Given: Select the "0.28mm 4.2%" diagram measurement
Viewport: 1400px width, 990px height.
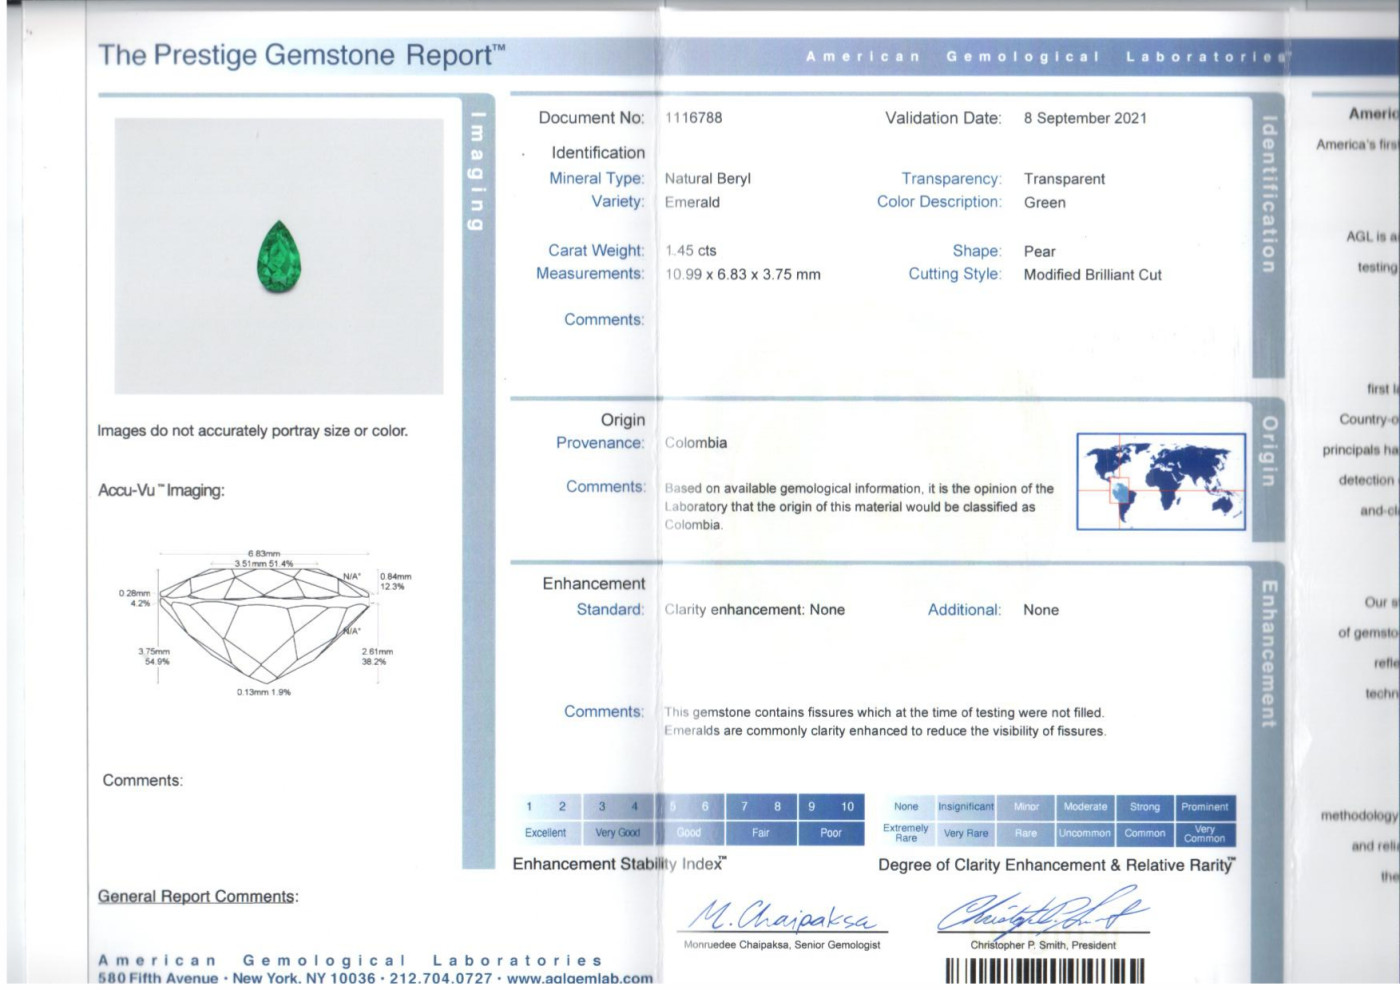Looking at the screenshot, I should 134,598.
